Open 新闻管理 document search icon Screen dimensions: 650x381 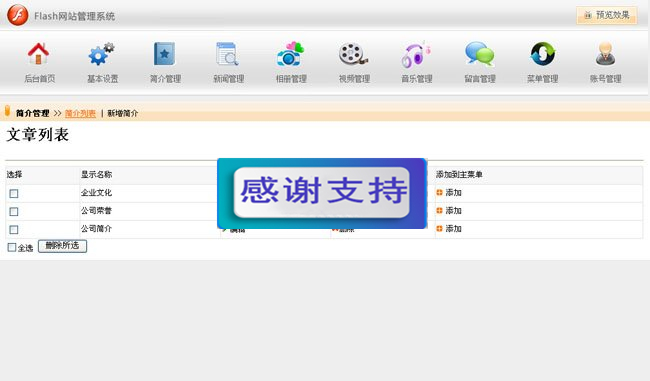pyautogui.click(x=227, y=54)
